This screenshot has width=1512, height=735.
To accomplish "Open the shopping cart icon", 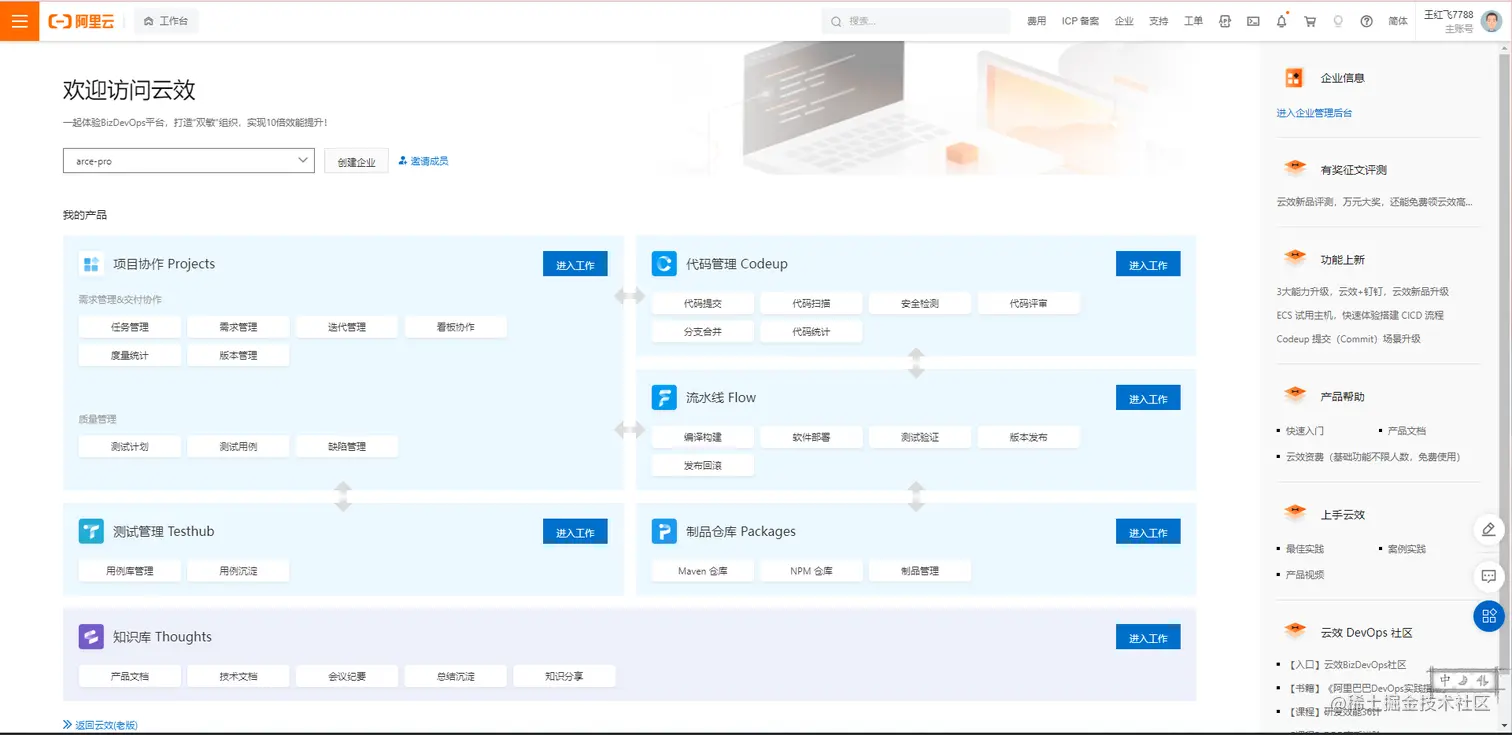I will 1310,21.
